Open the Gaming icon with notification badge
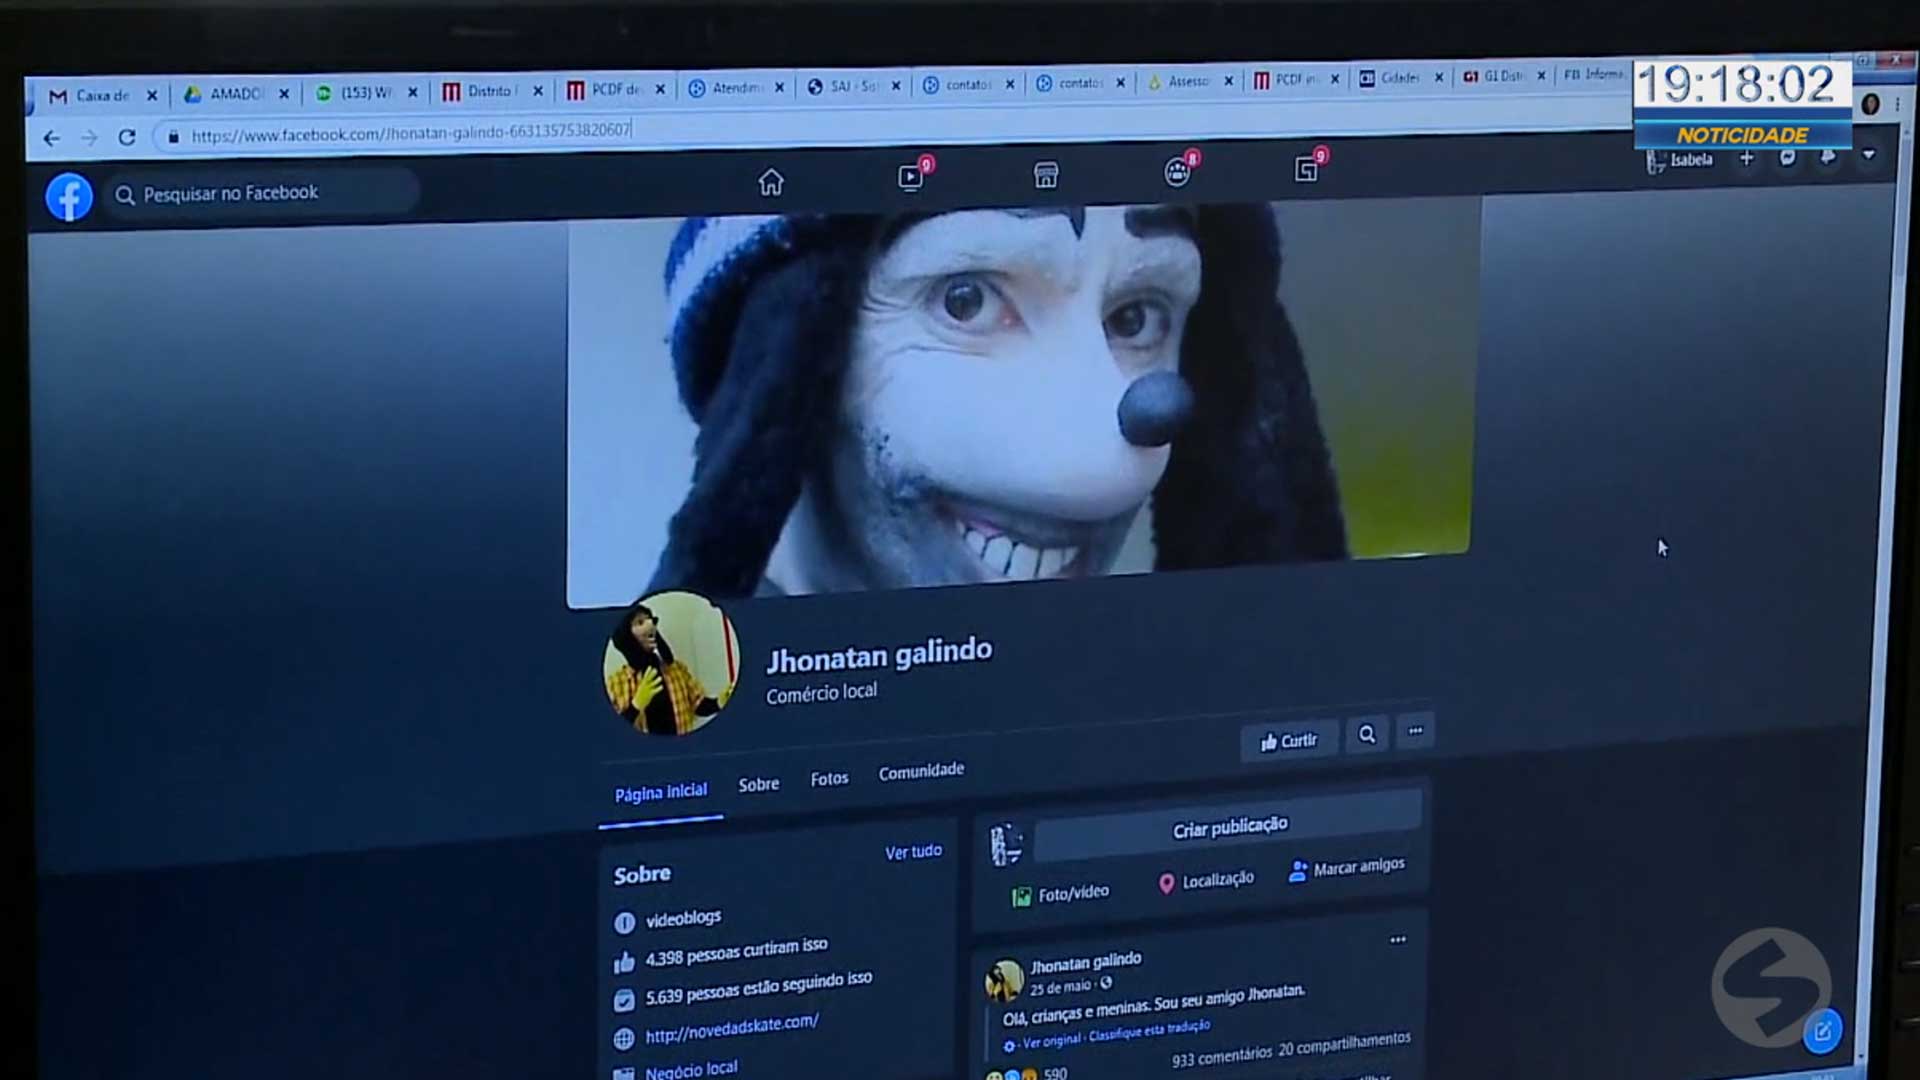This screenshot has height=1080, width=1920. pyautogui.click(x=1306, y=169)
